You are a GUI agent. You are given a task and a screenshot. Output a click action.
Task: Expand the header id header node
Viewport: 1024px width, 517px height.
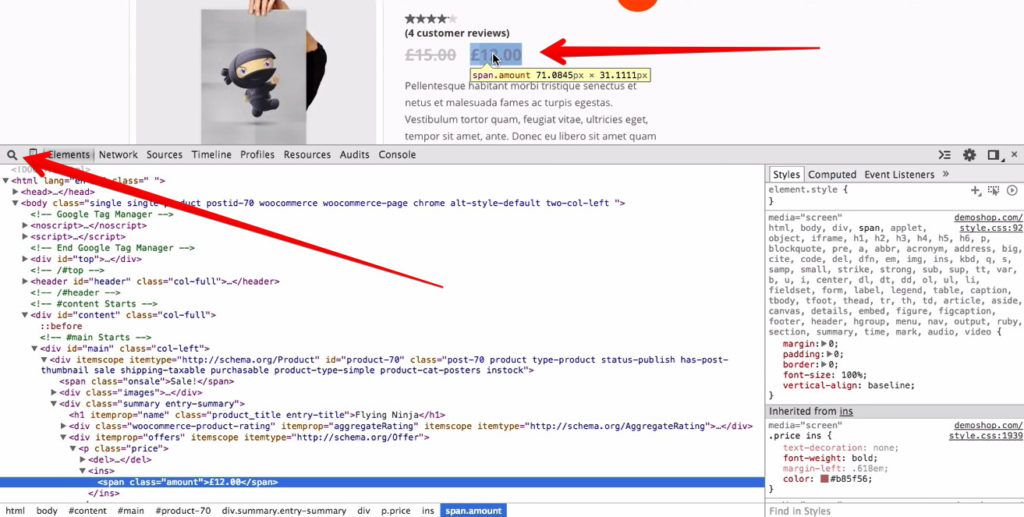25,281
